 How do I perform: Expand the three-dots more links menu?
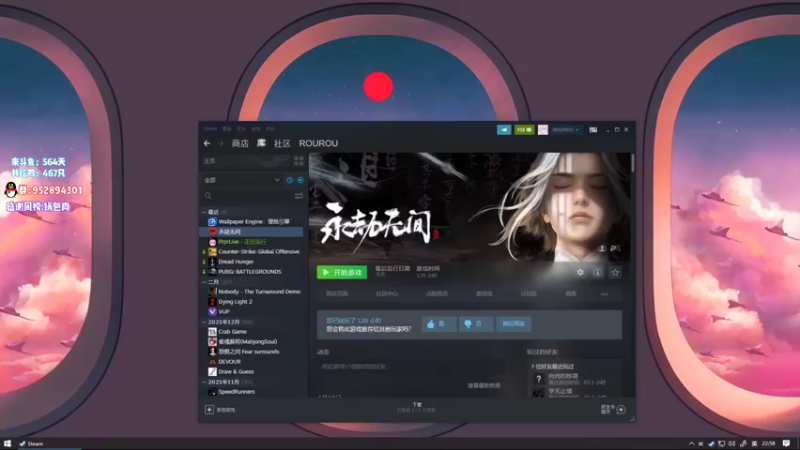coord(605,294)
